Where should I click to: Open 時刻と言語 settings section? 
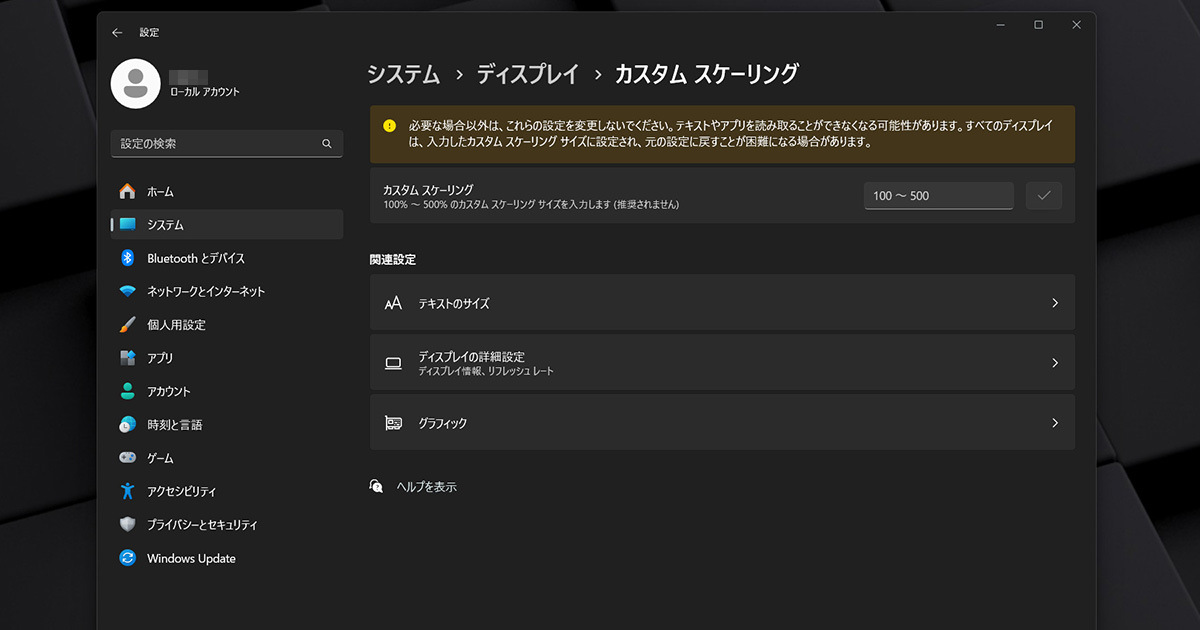point(227,425)
